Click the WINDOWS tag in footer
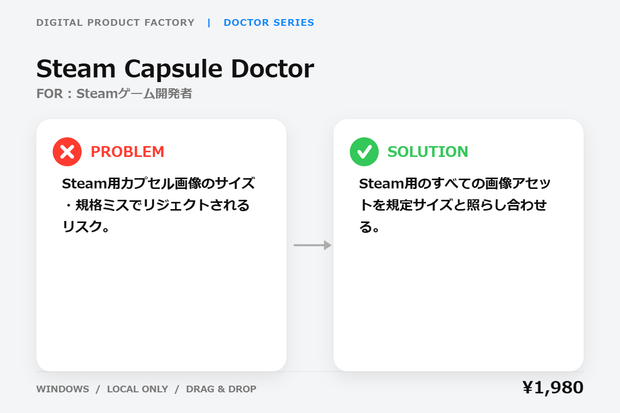This screenshot has width=620, height=413. point(63,389)
